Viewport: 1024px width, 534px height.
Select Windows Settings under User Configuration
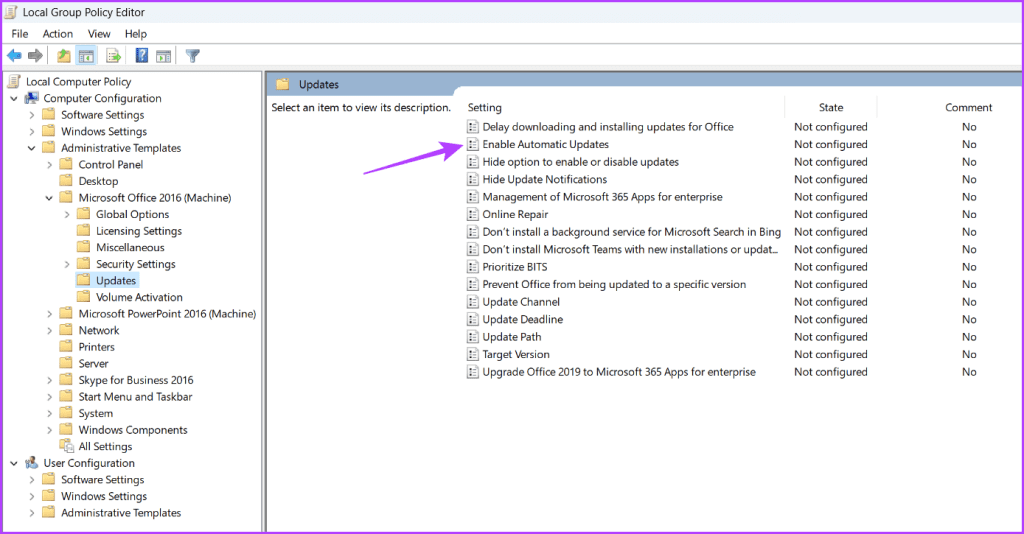point(104,496)
